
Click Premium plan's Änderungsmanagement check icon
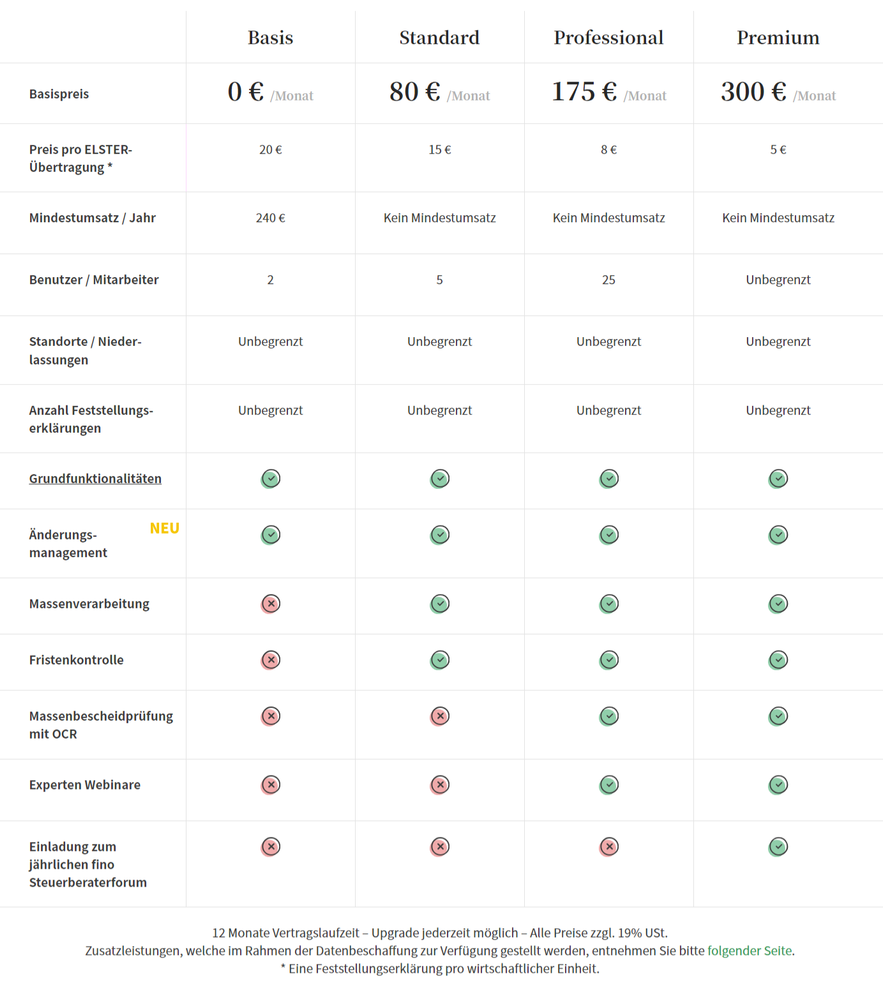click(x=778, y=535)
